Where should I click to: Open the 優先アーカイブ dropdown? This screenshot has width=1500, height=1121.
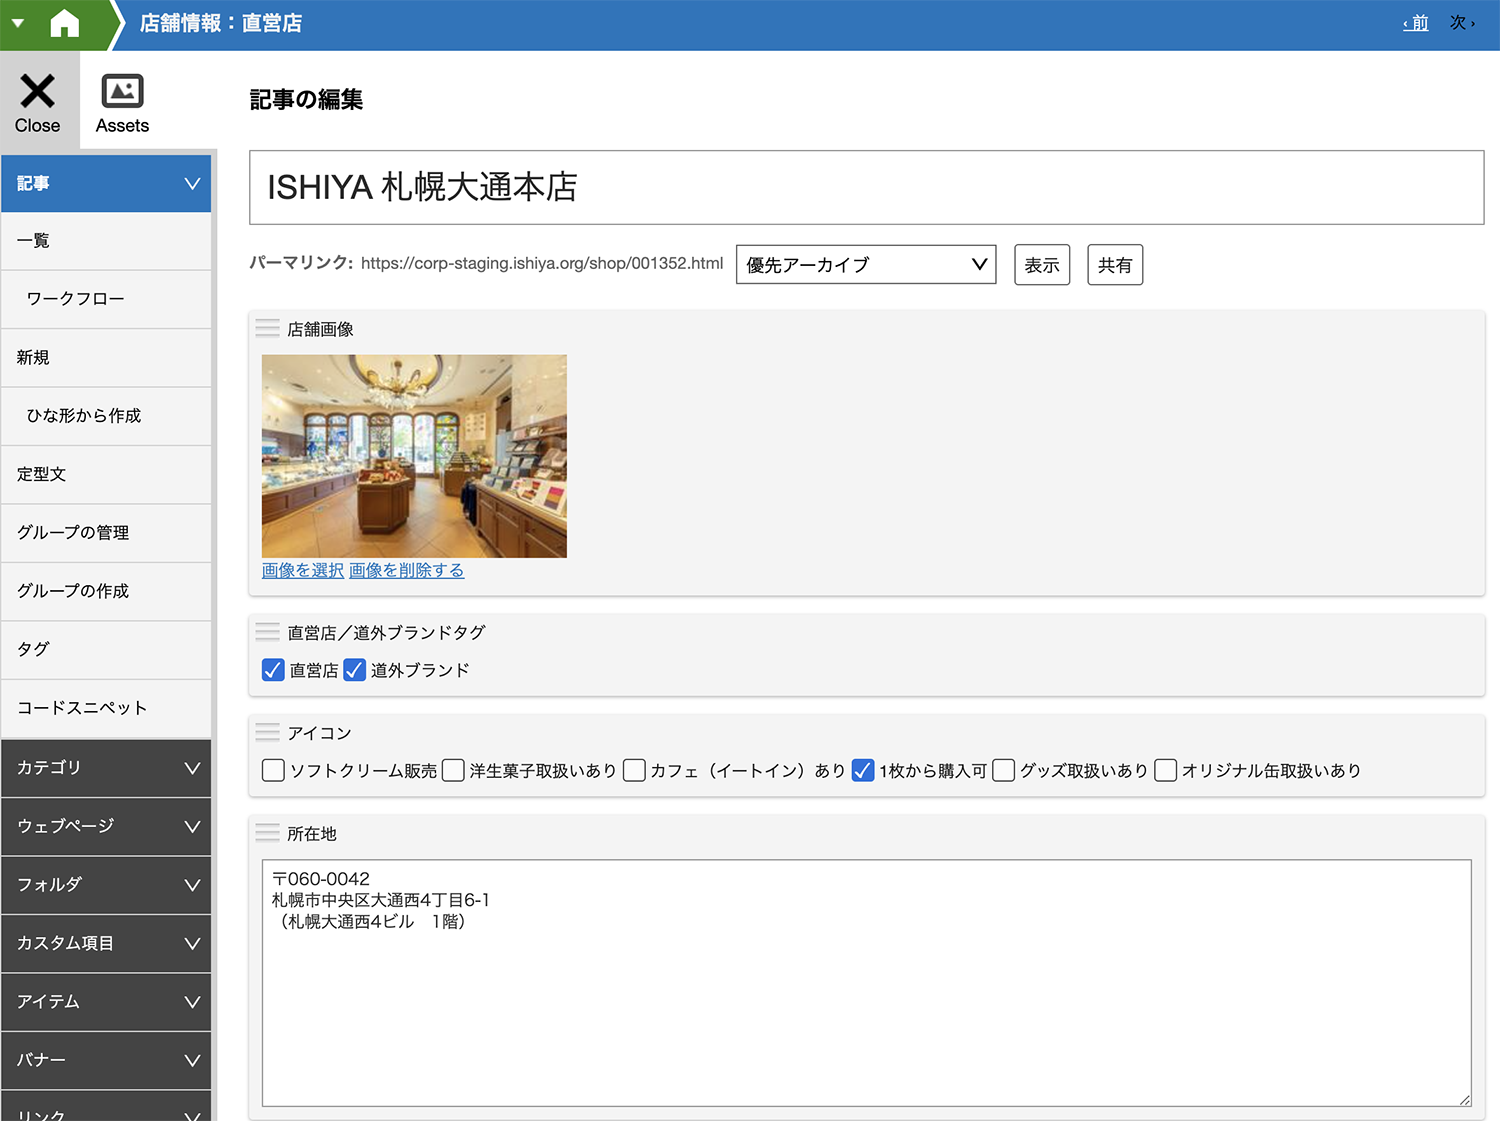coord(866,265)
